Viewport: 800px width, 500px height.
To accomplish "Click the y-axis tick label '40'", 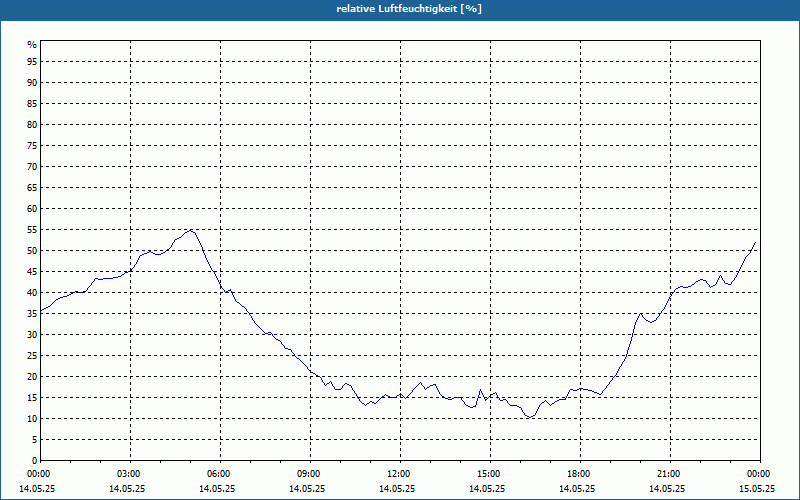I will (32, 292).
